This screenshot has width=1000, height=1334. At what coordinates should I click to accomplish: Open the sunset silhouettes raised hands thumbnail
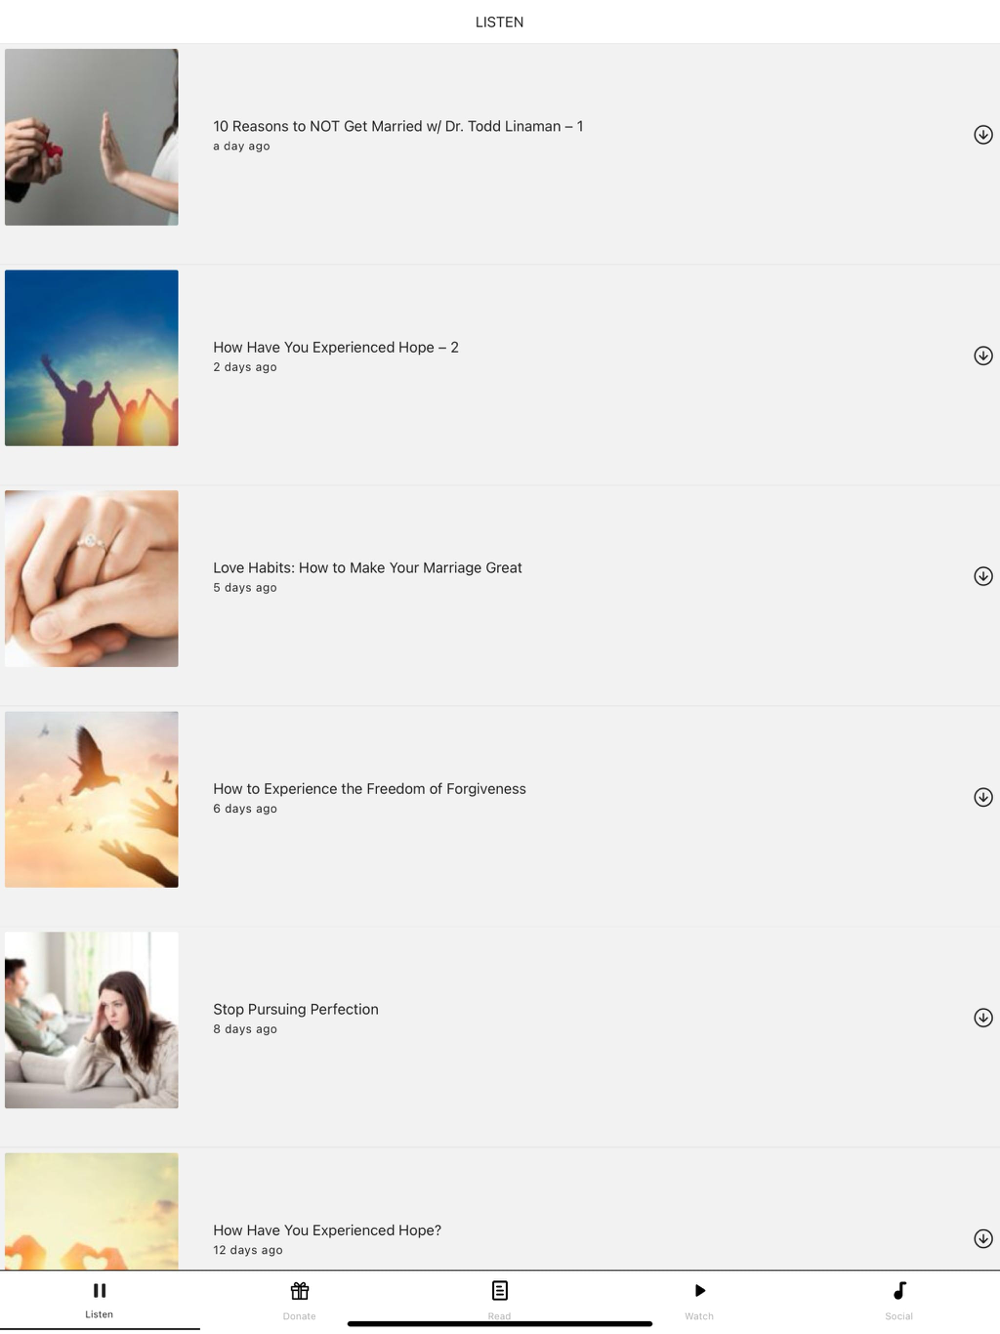[92, 358]
